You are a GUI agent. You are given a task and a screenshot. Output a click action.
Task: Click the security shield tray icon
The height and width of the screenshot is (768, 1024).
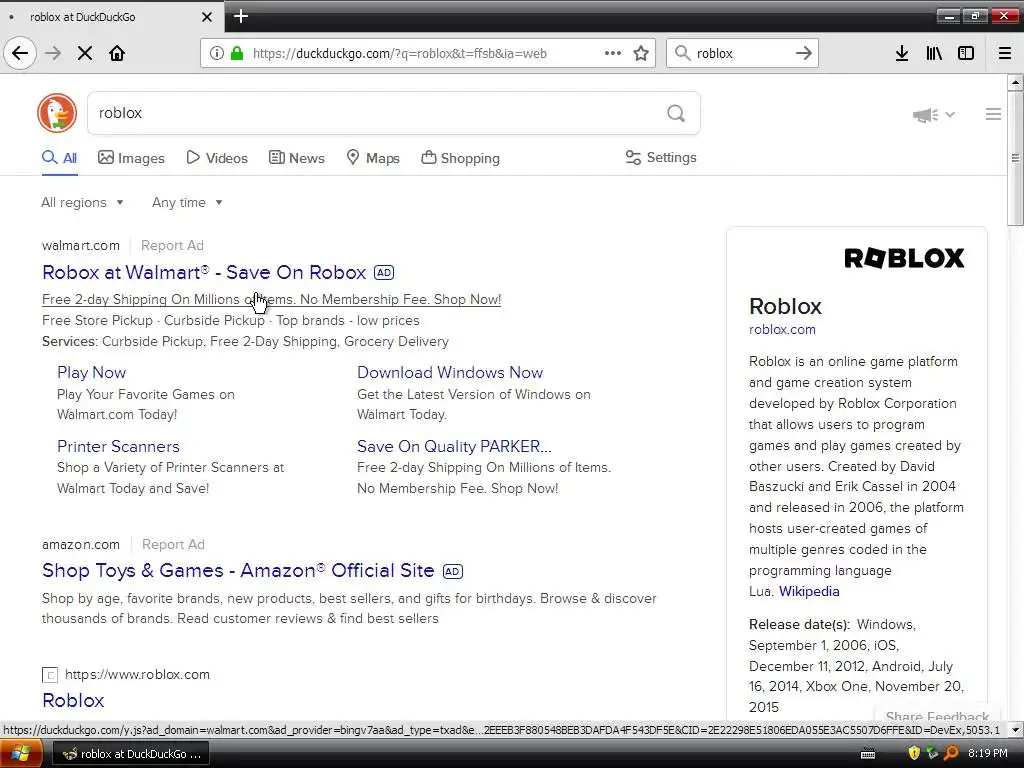914,753
